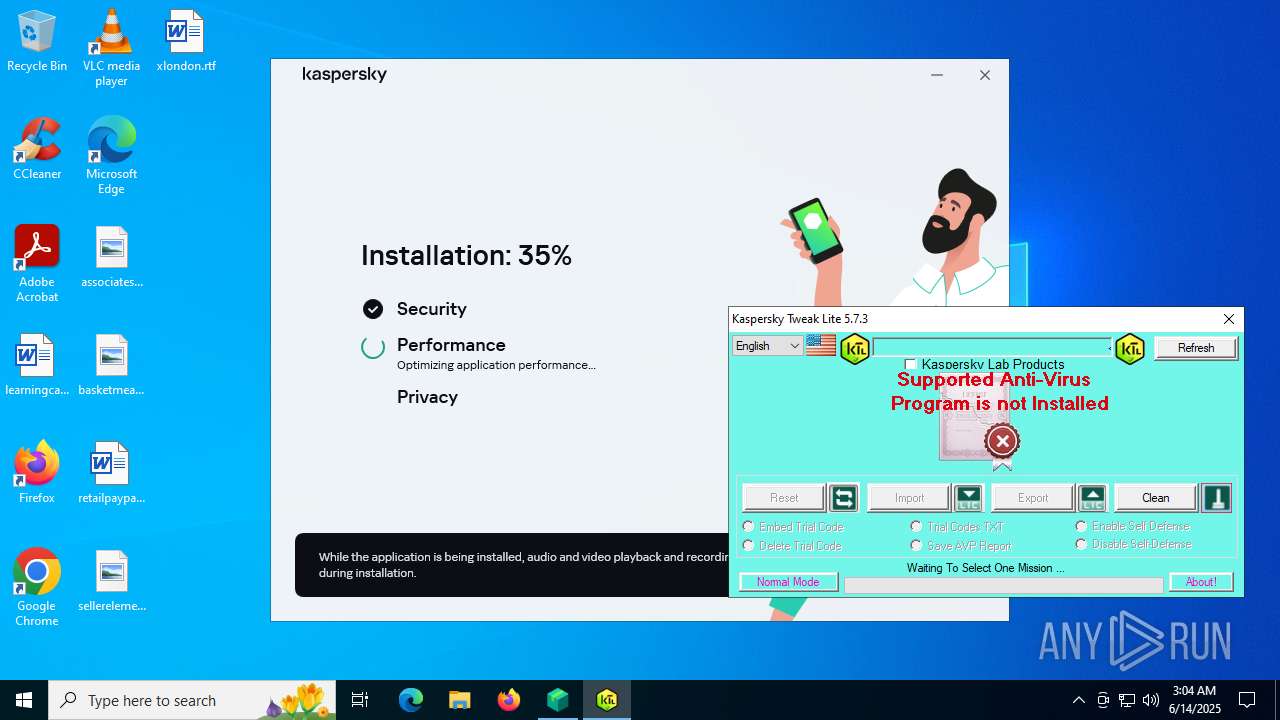Select the sellereleme image file icon
1280x720 pixels.
pyautogui.click(x=111, y=582)
